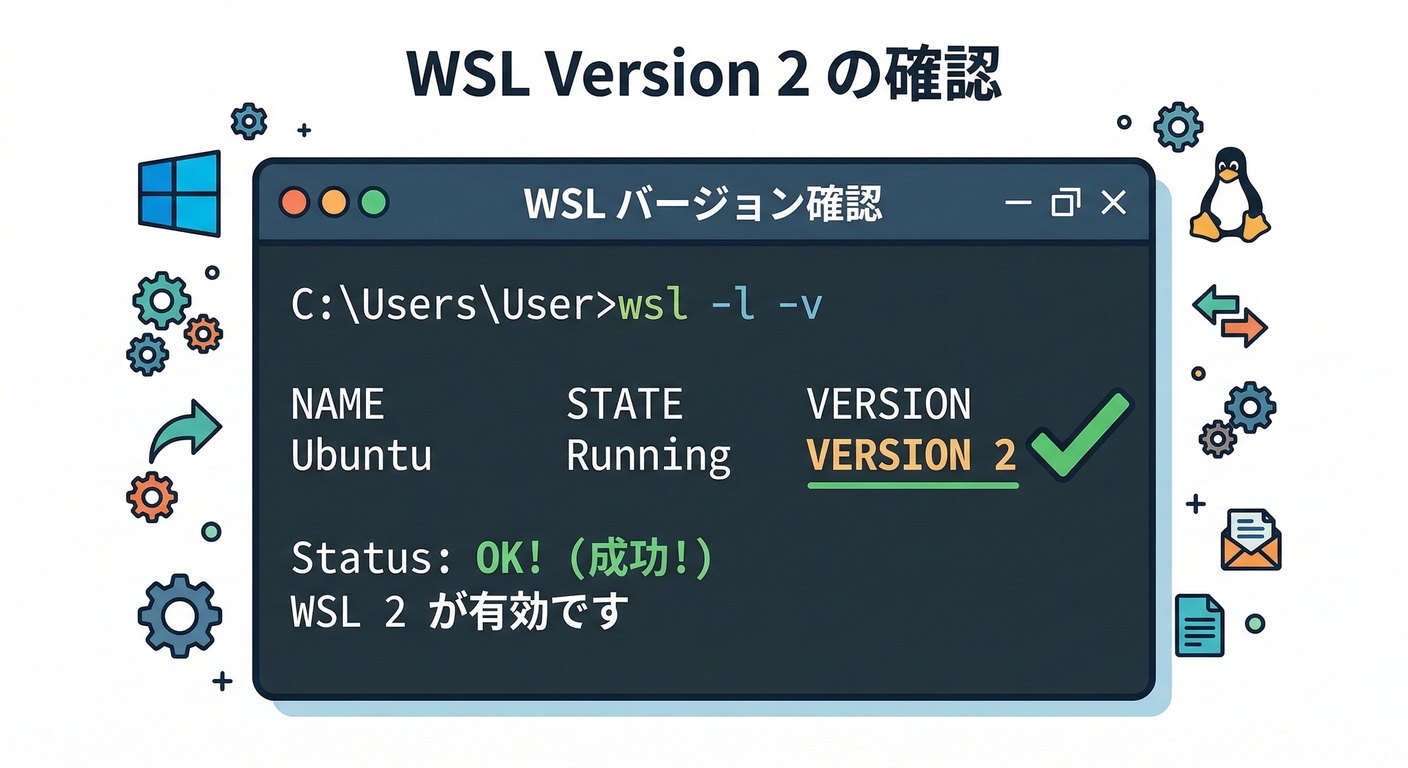
Task: Click the Windows logo icon
Action: (x=180, y=195)
